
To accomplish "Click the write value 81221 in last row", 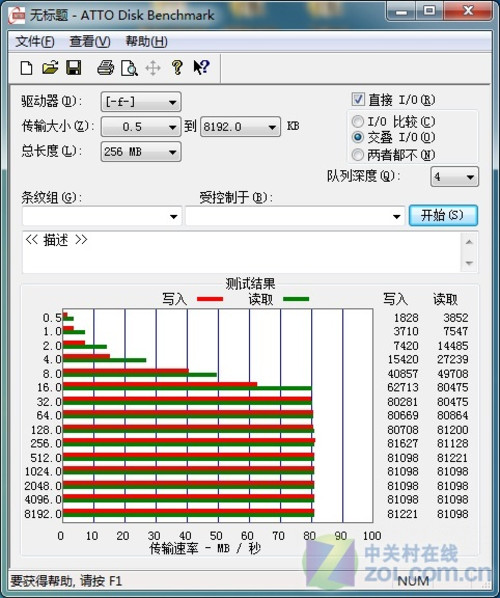I will click(x=403, y=514).
